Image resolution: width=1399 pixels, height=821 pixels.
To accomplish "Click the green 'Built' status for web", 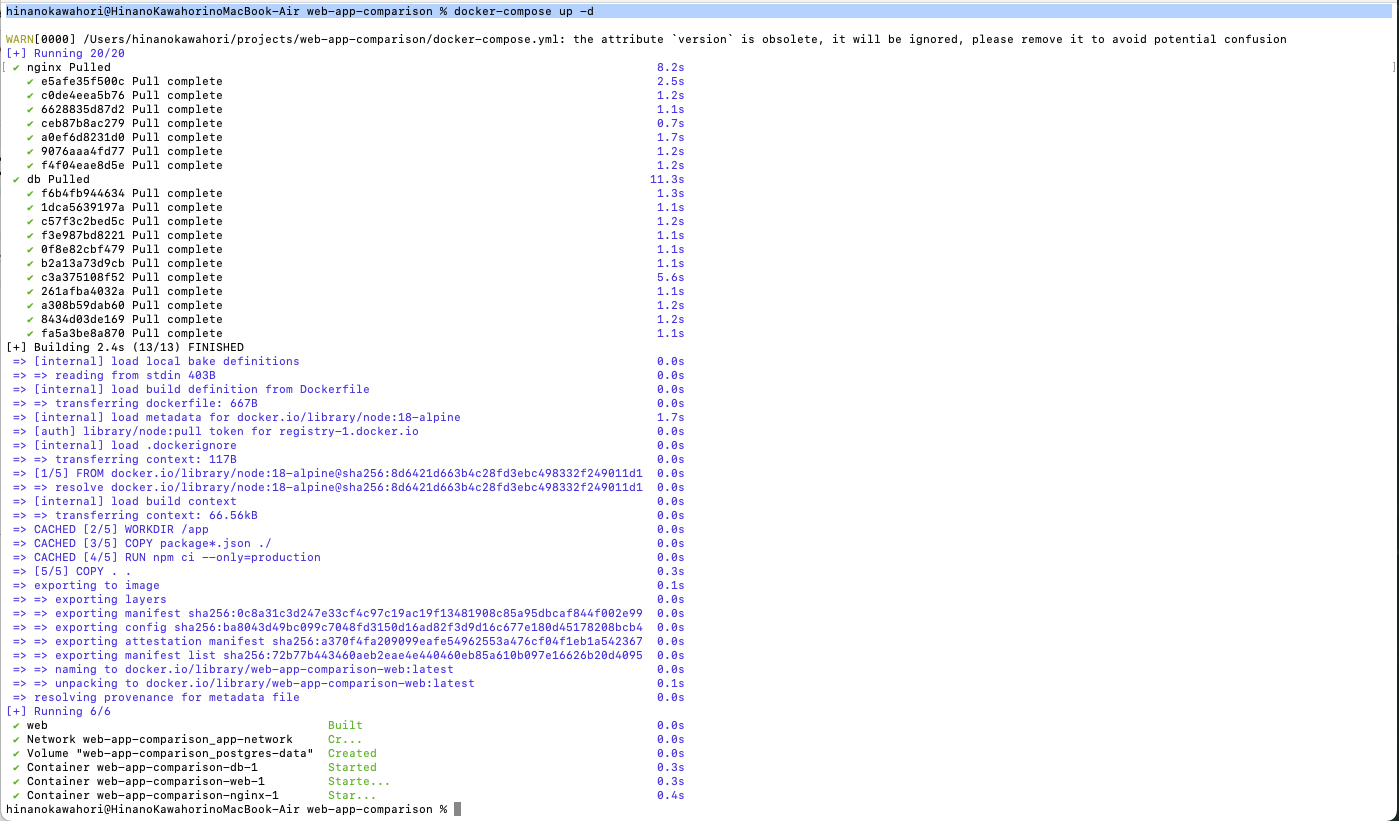I will tap(345, 725).
